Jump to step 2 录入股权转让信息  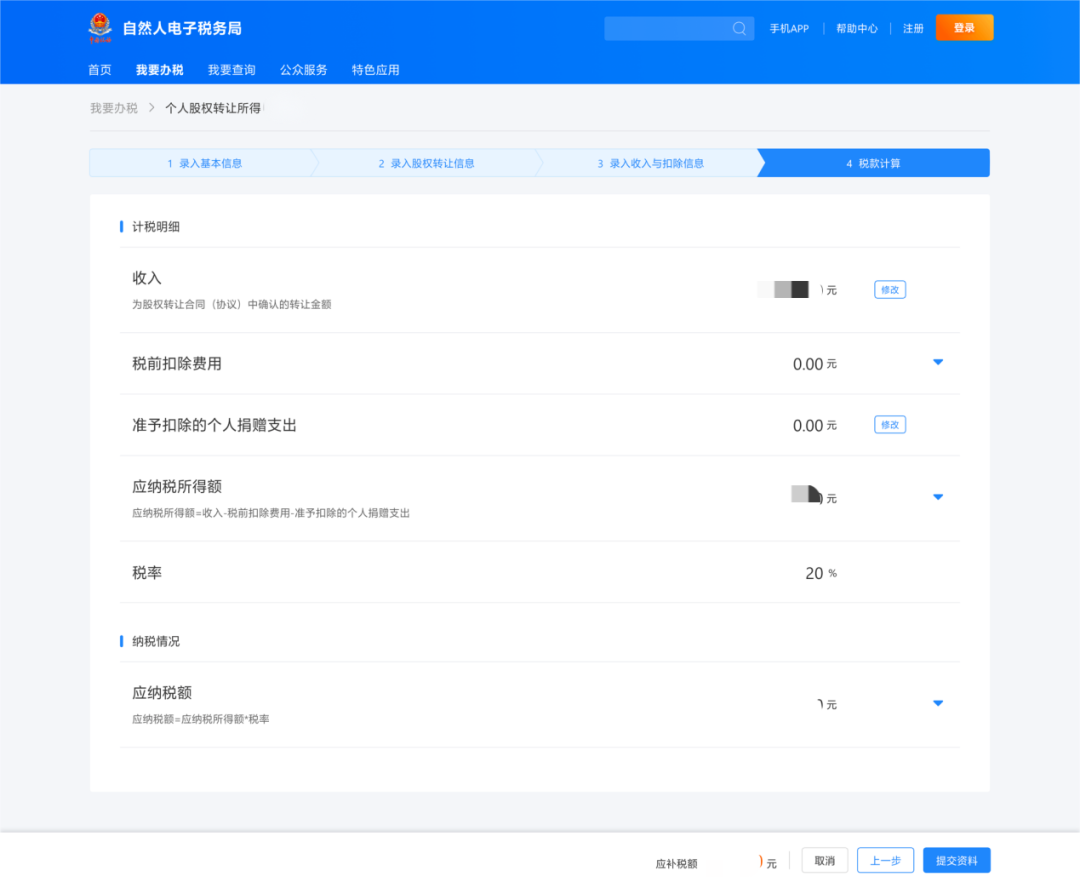[426, 163]
